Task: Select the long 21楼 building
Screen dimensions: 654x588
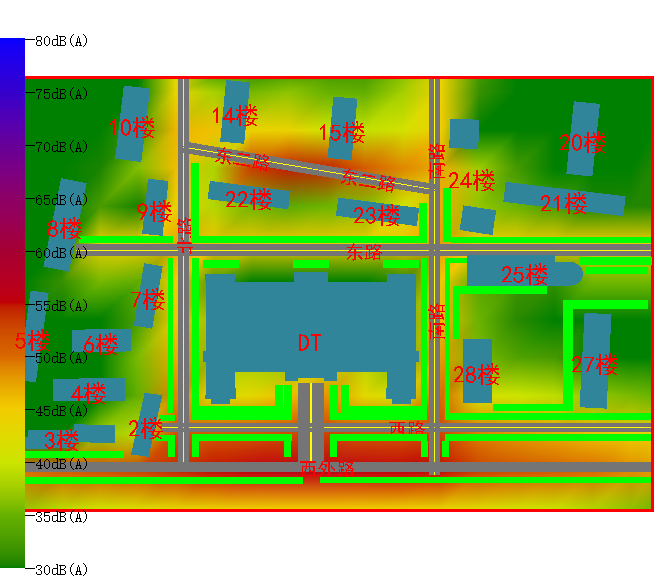Action: [x=564, y=199]
